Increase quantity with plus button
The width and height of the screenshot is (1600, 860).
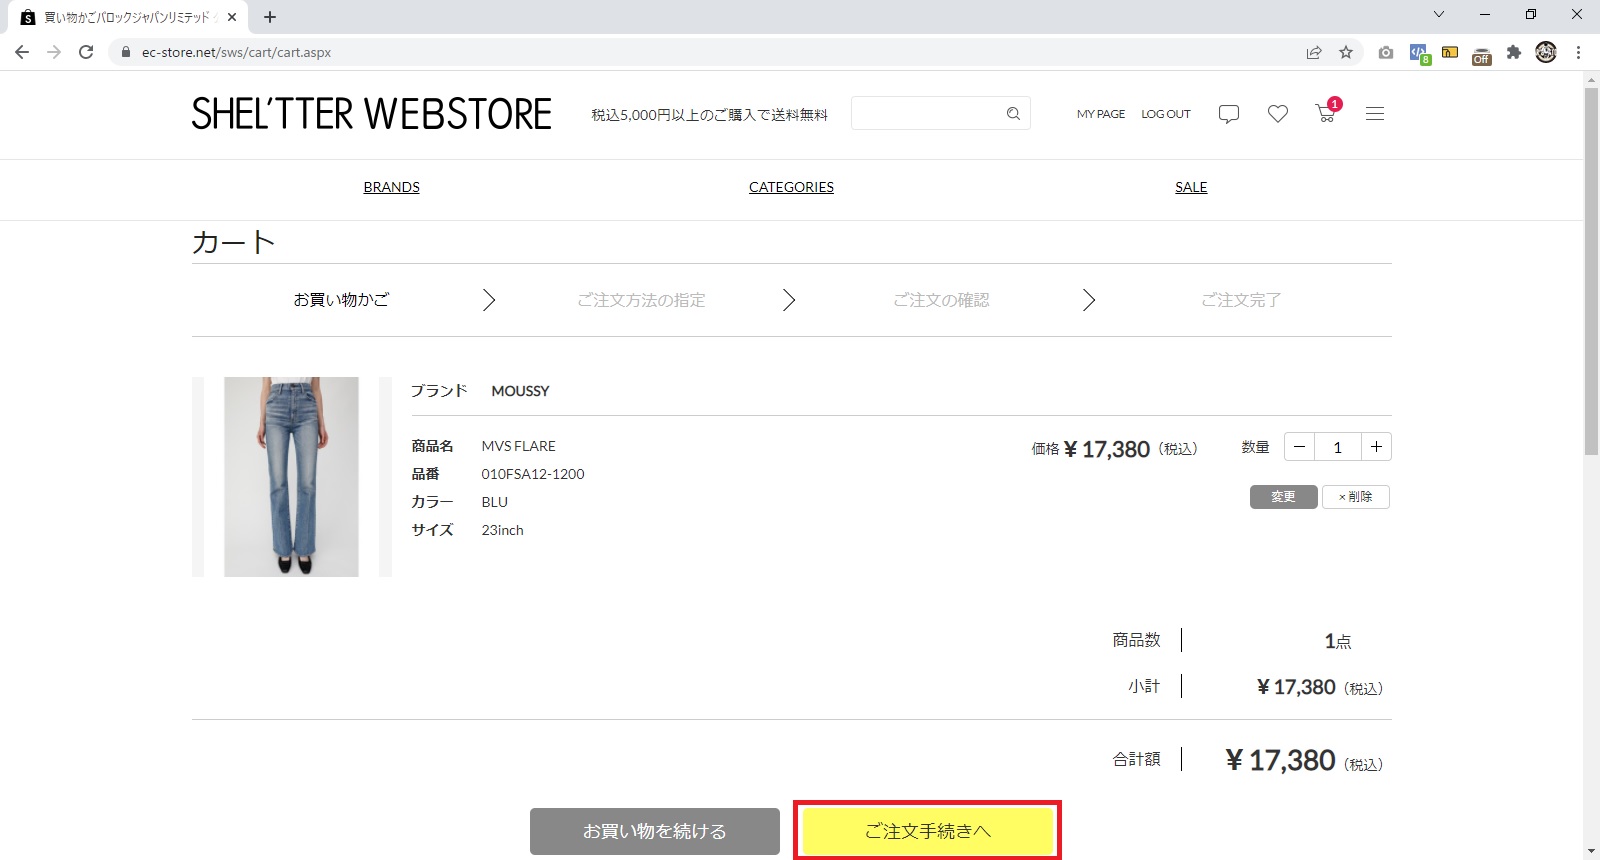(x=1376, y=447)
